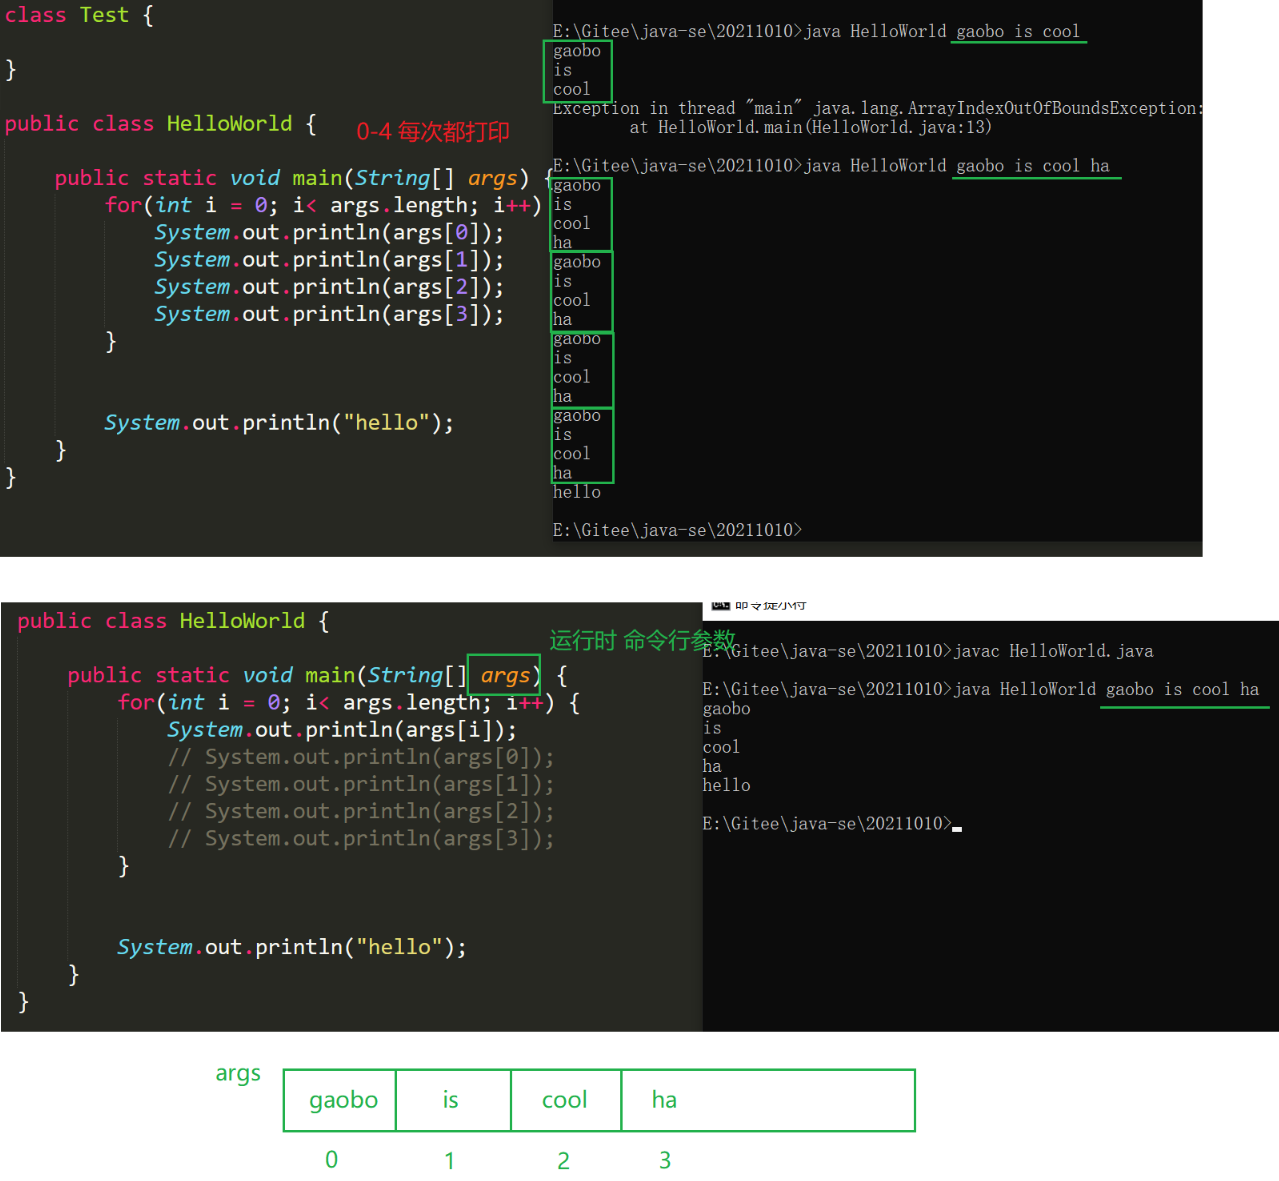Click the commented '// System.out.println(args[1]);' line

point(361,784)
